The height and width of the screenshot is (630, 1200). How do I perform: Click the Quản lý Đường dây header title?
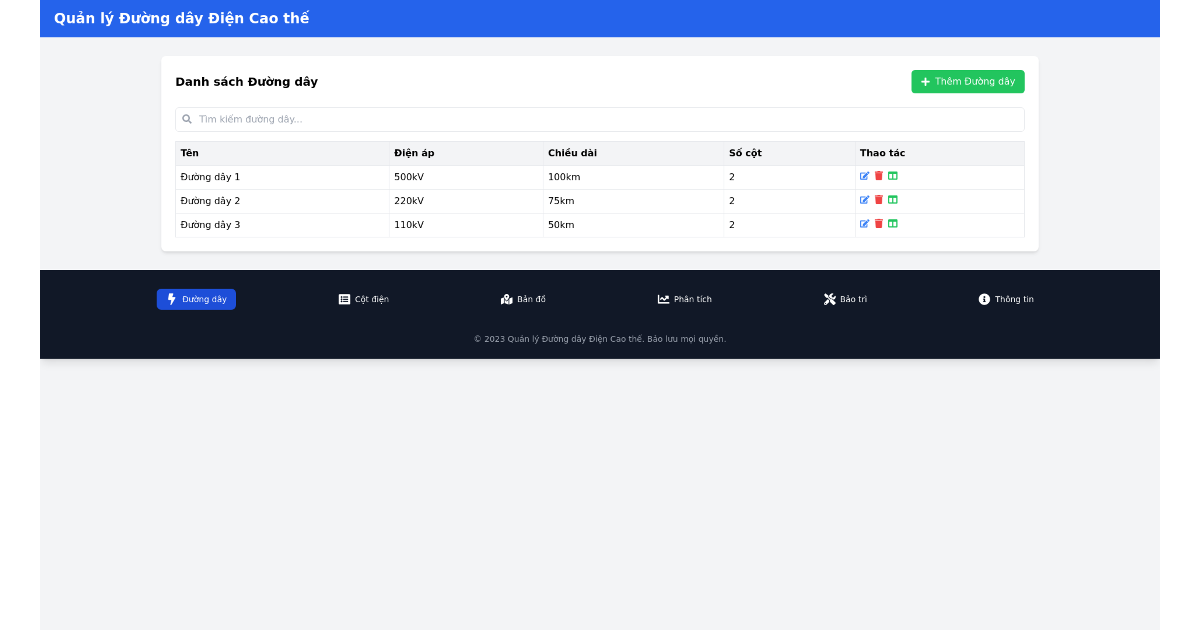point(182,18)
